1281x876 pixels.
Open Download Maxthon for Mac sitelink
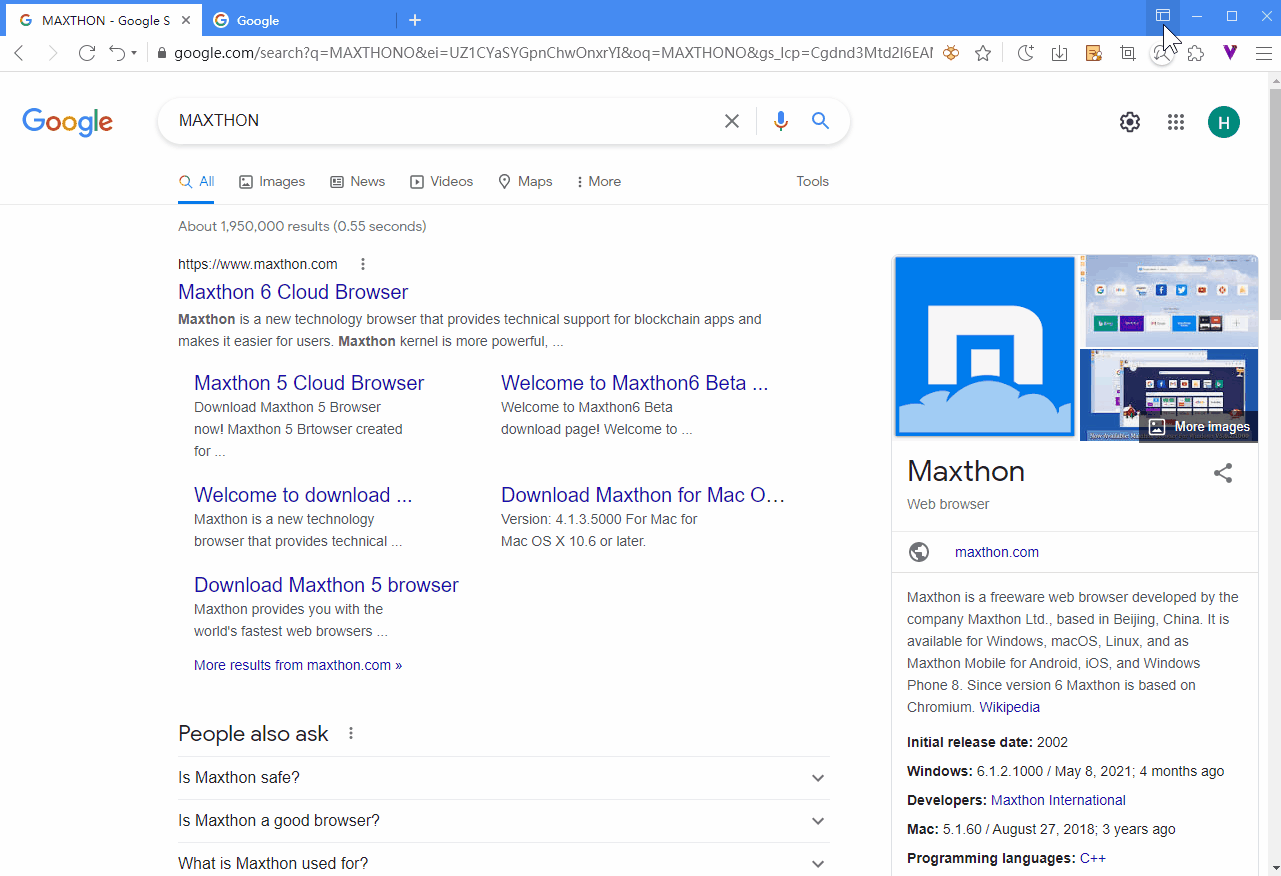pos(643,495)
